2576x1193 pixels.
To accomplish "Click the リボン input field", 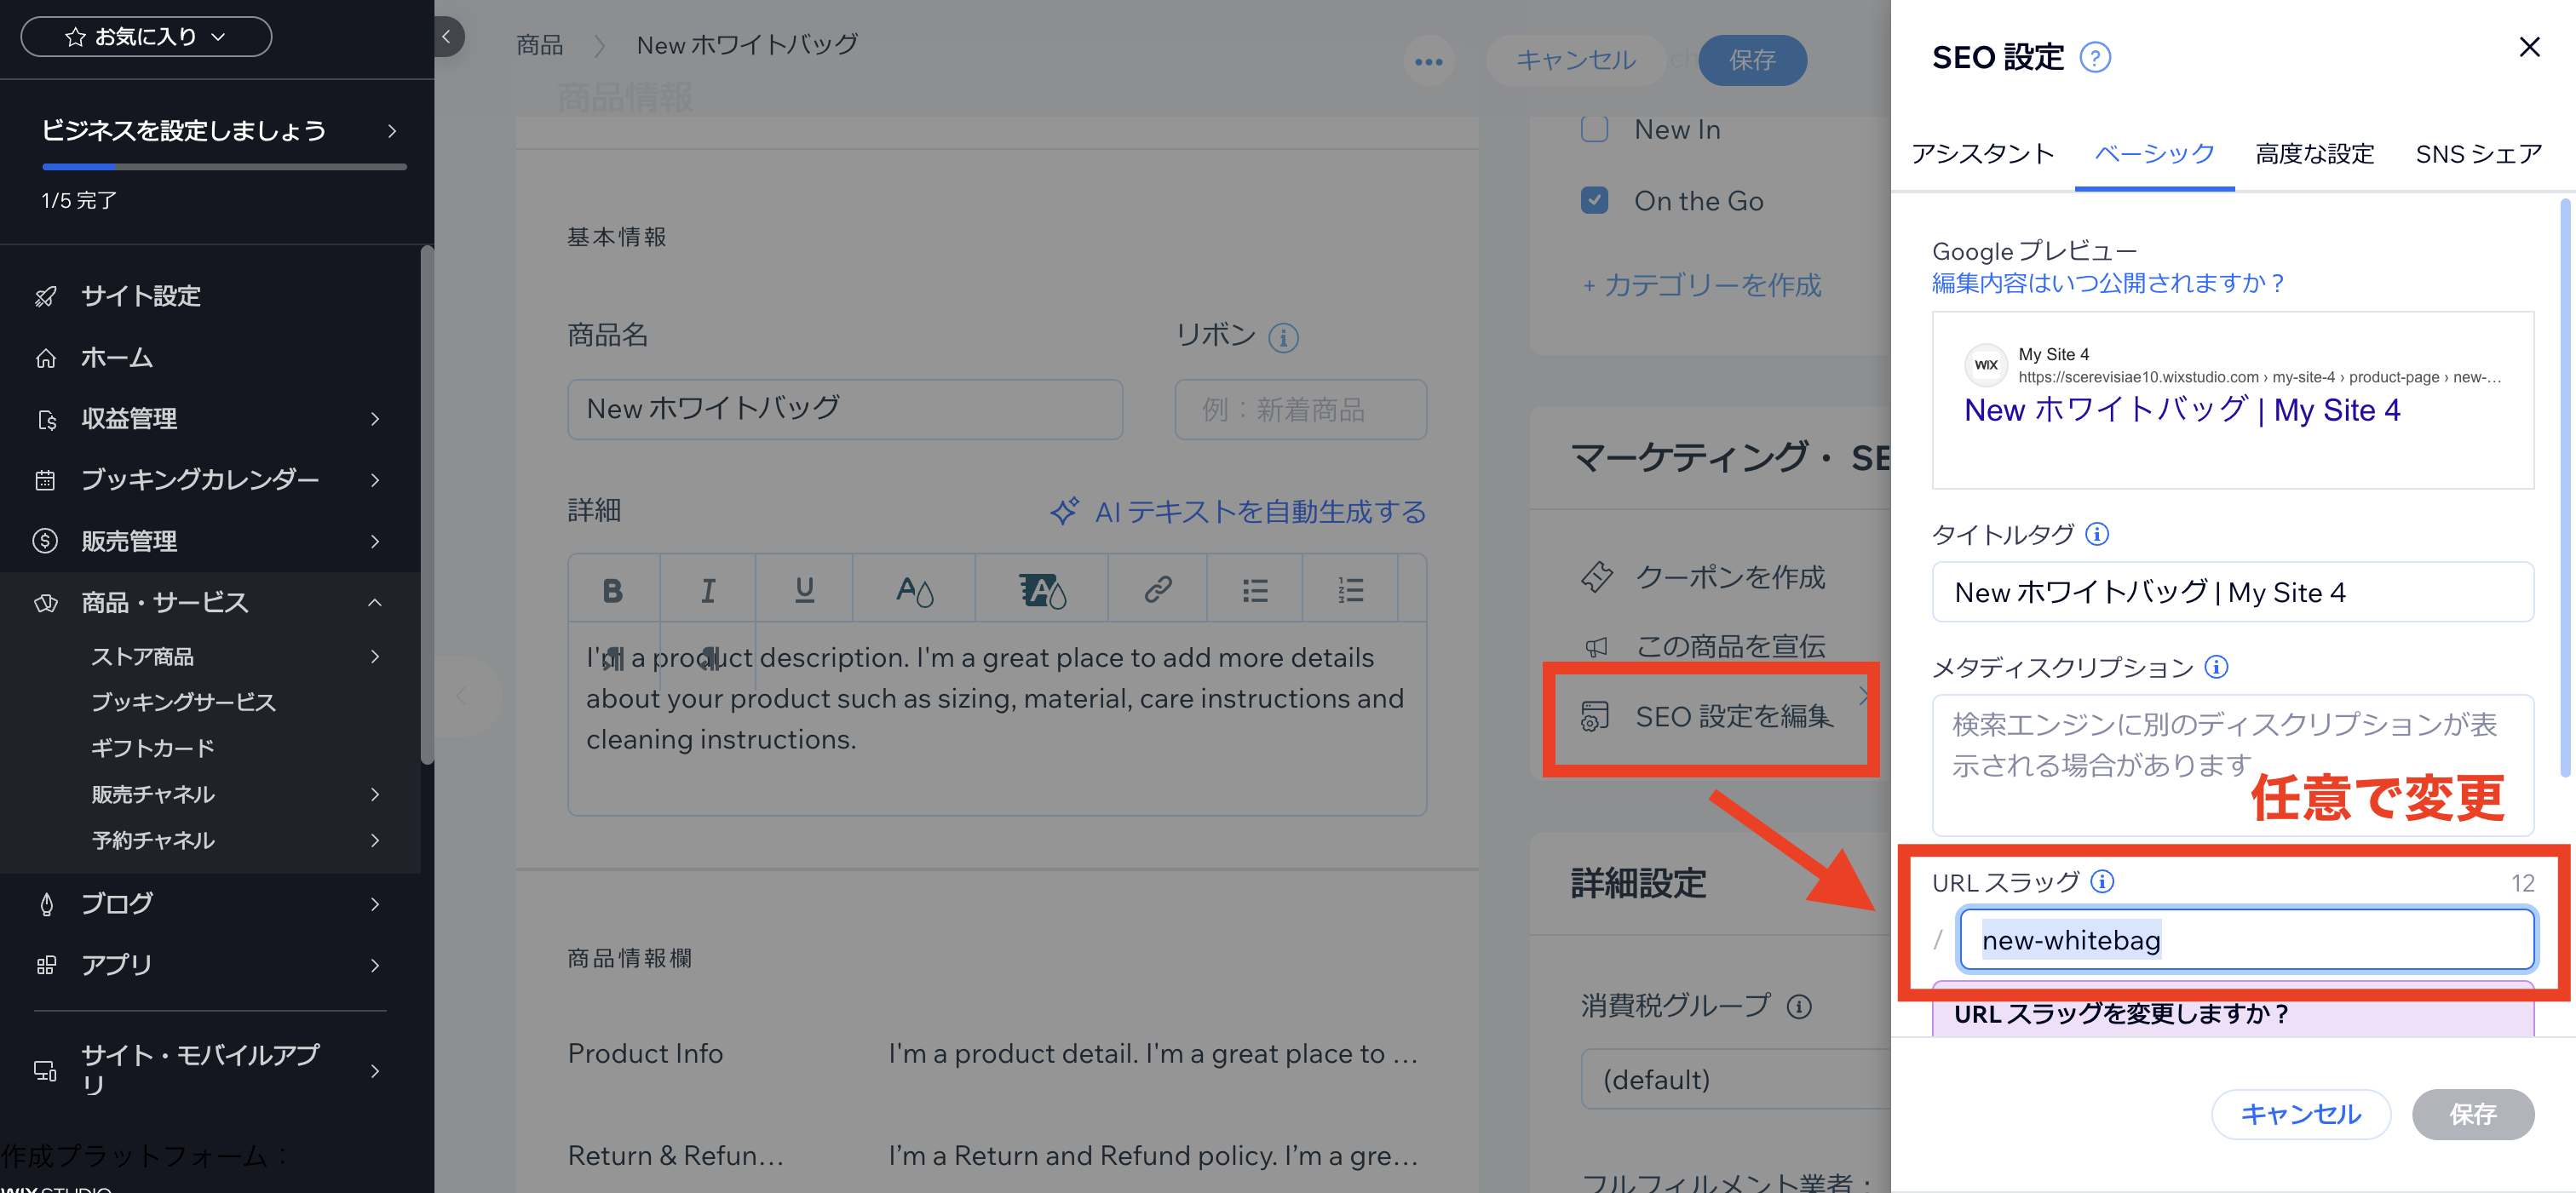I will (x=1300, y=409).
